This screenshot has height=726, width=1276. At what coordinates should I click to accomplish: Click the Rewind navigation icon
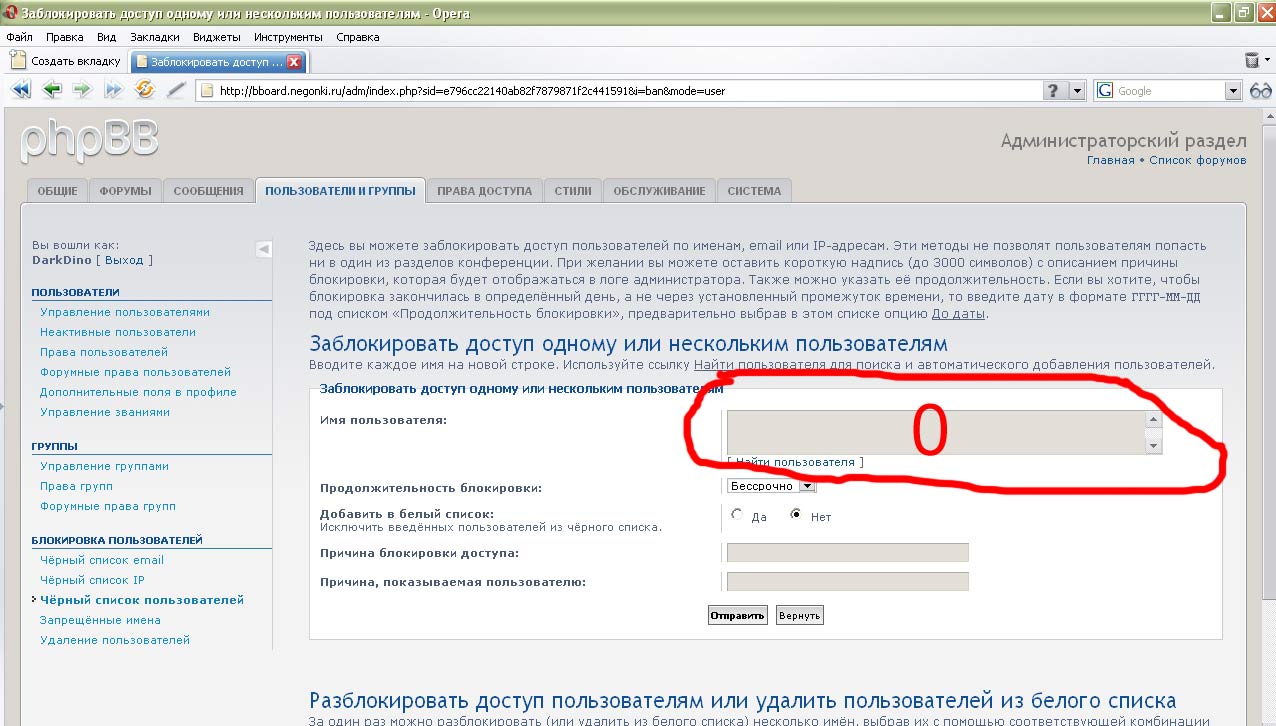coord(20,90)
